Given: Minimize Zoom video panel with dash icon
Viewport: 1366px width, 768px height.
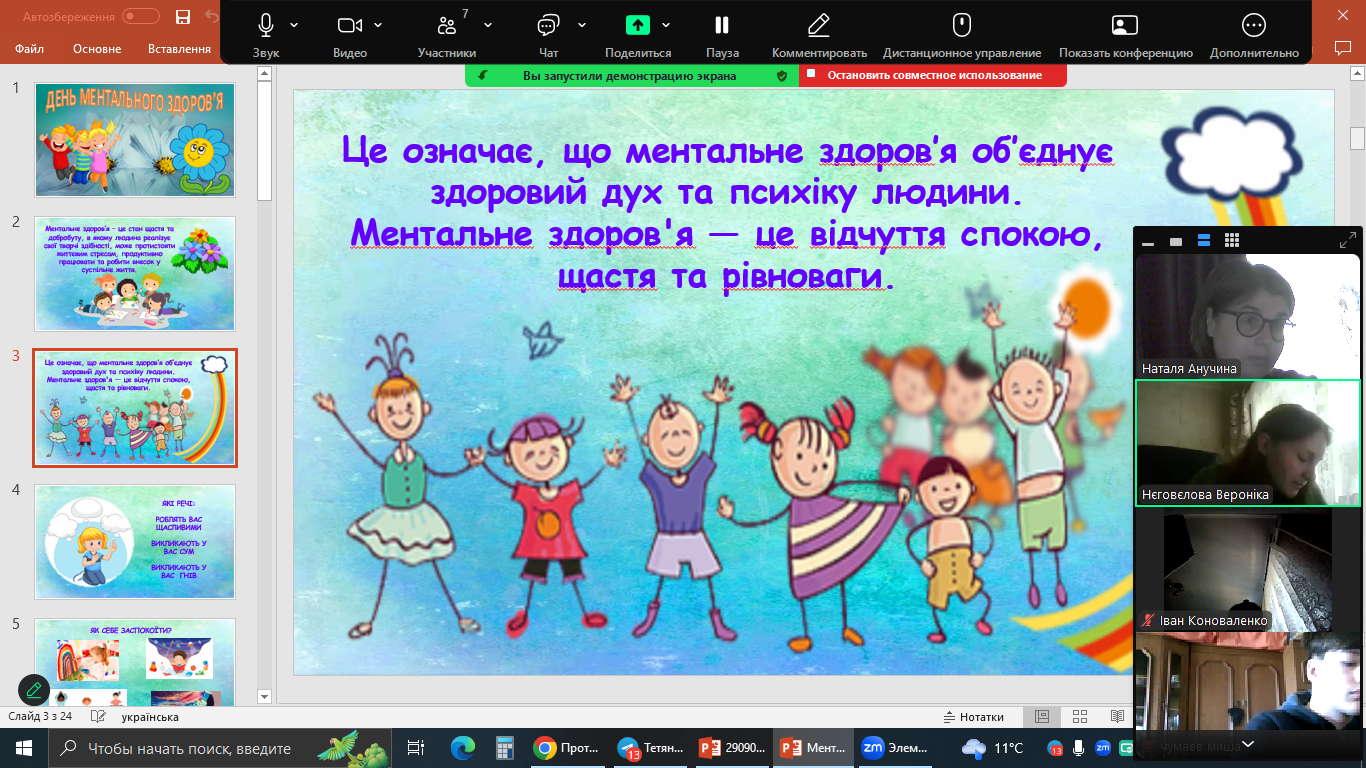Looking at the screenshot, I should (x=1148, y=242).
